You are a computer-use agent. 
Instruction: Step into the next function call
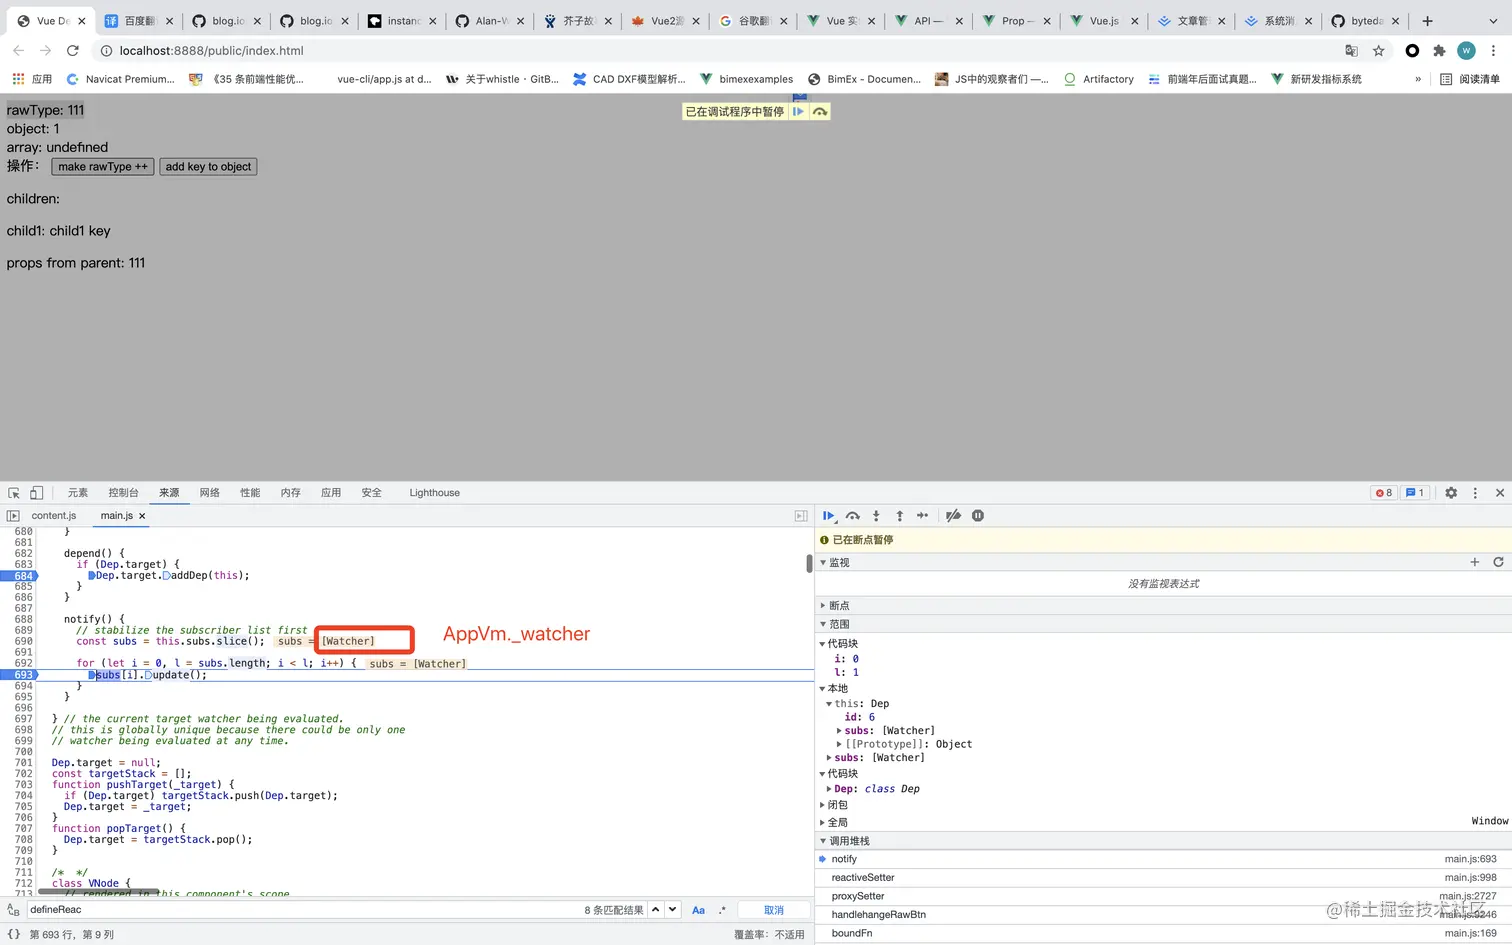click(x=876, y=516)
